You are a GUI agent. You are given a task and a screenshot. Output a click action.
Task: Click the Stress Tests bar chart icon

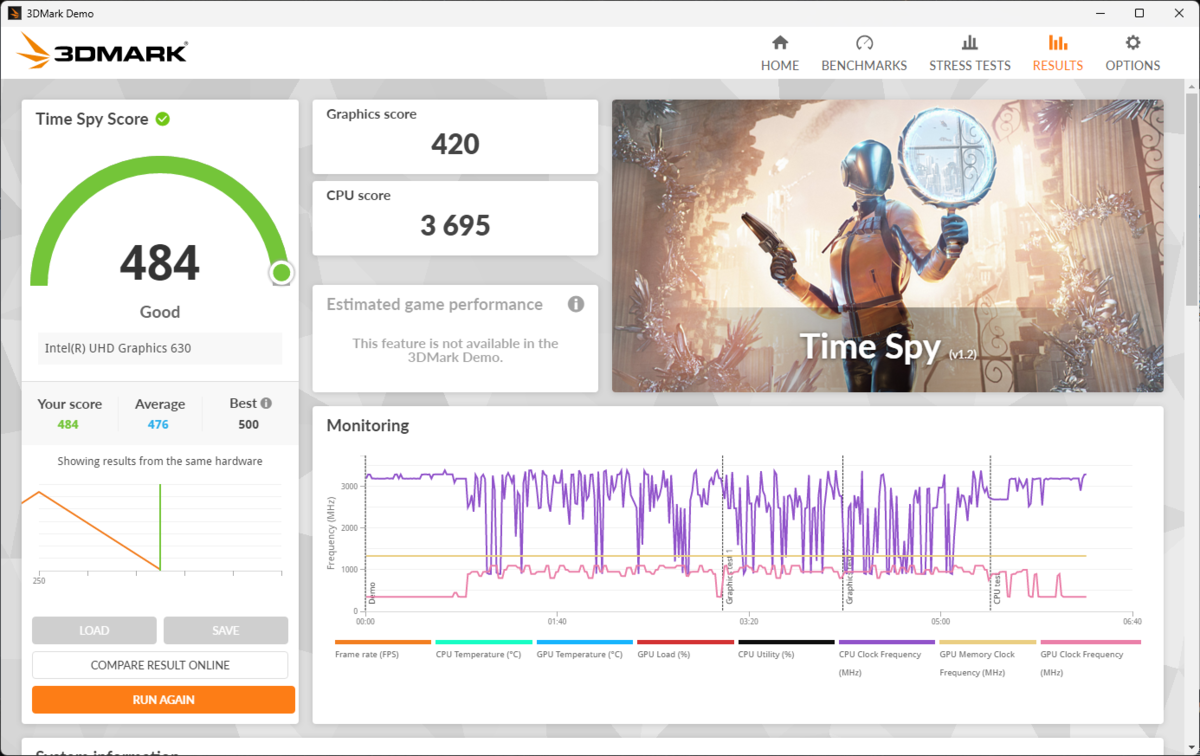[x=970, y=42]
